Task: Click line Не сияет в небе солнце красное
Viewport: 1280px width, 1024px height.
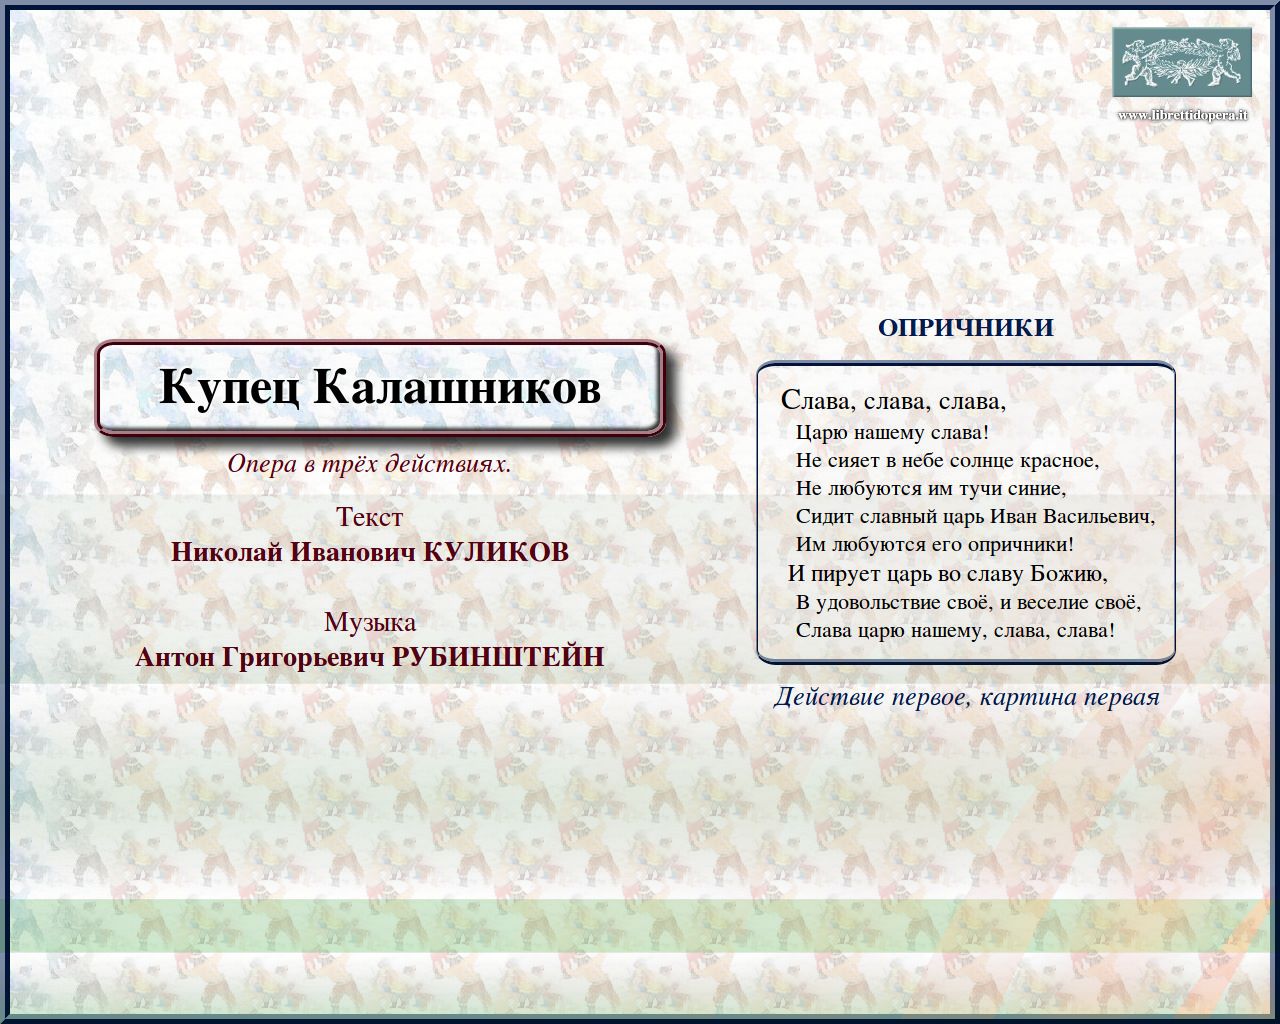Action: point(947,461)
